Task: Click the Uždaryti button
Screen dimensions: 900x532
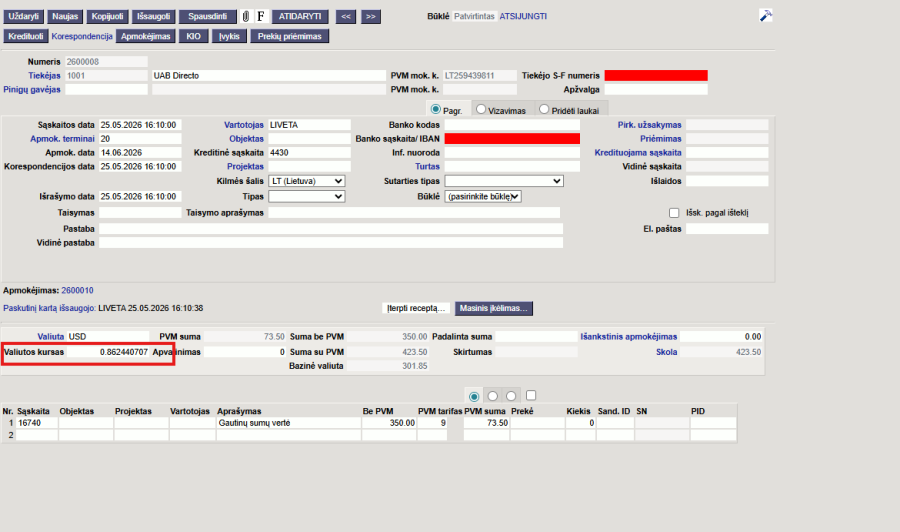Action: 24,17
